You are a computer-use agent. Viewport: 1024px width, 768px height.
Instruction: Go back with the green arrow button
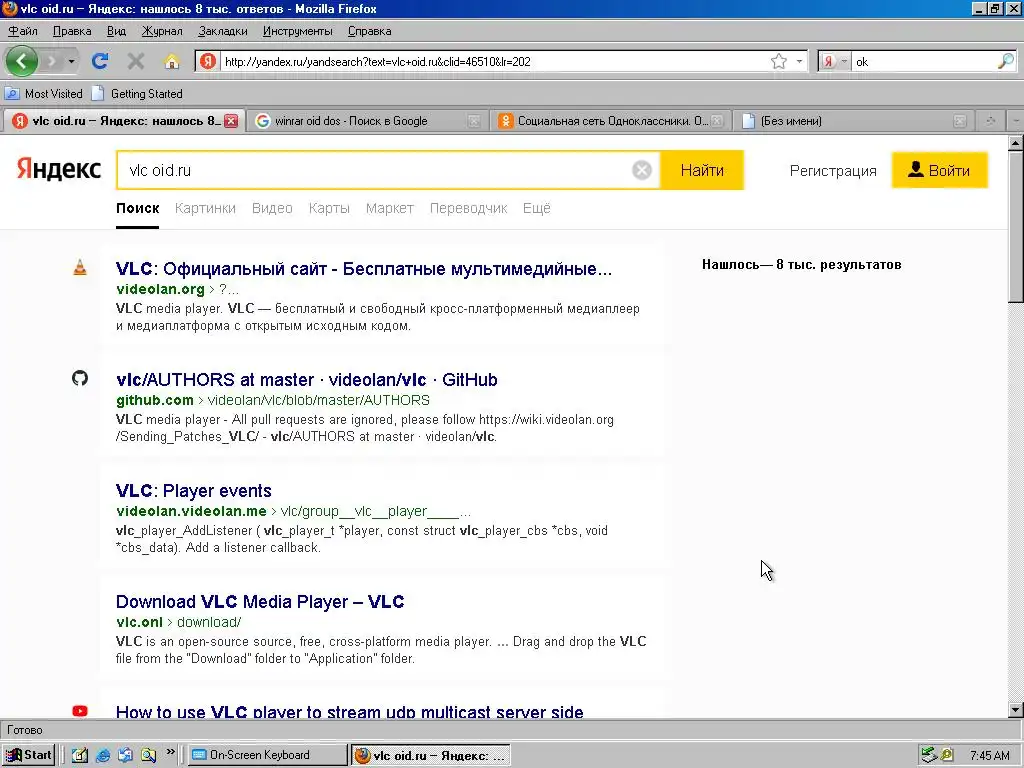pos(22,61)
